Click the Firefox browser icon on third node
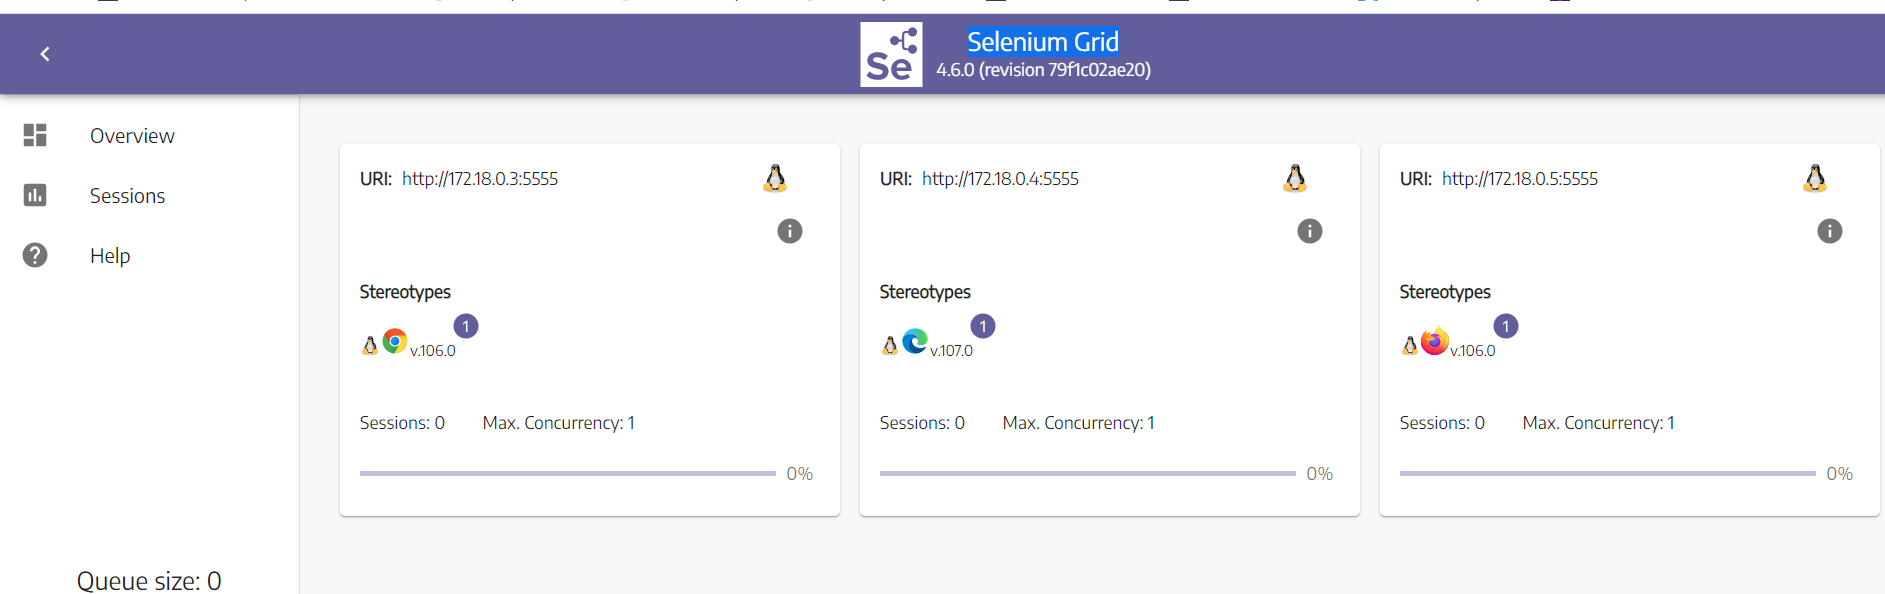Viewport: 1885px width, 594px height. pos(1434,340)
